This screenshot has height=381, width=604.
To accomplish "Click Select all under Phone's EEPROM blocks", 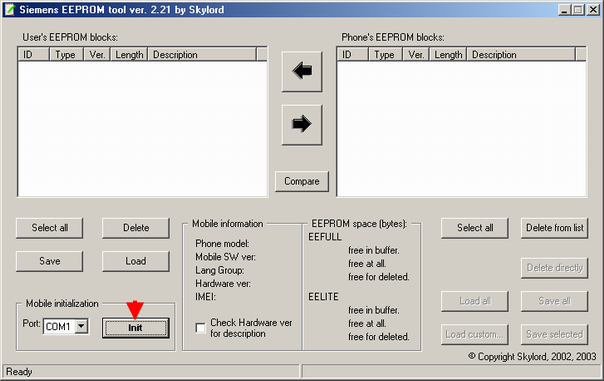I will click(x=475, y=228).
